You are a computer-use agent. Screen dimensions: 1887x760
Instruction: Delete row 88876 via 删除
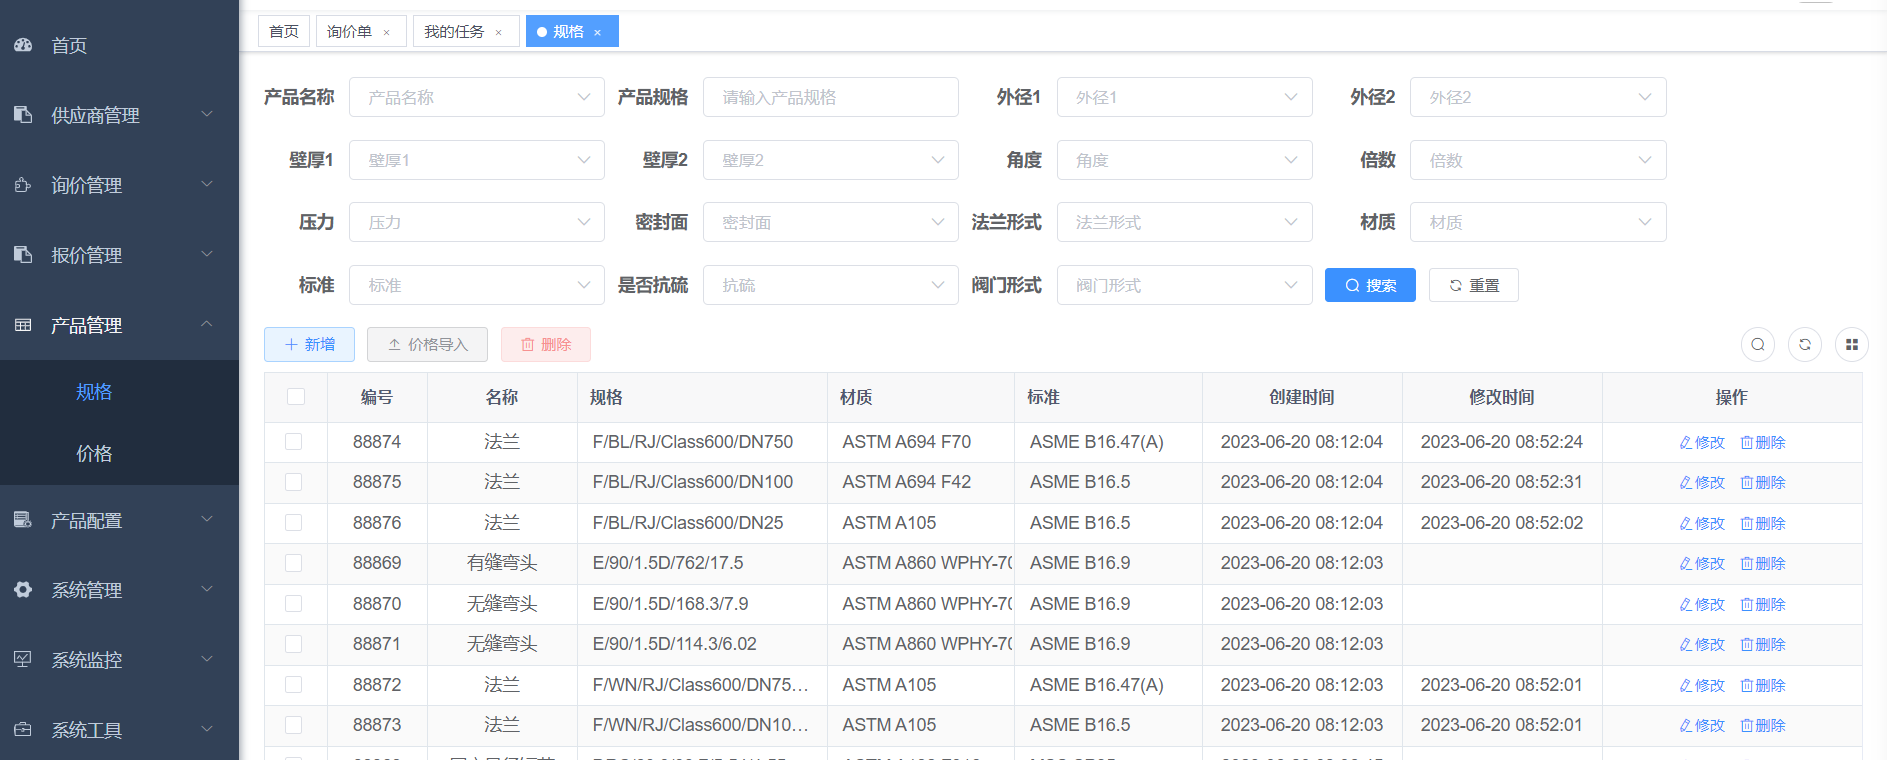tap(1763, 523)
